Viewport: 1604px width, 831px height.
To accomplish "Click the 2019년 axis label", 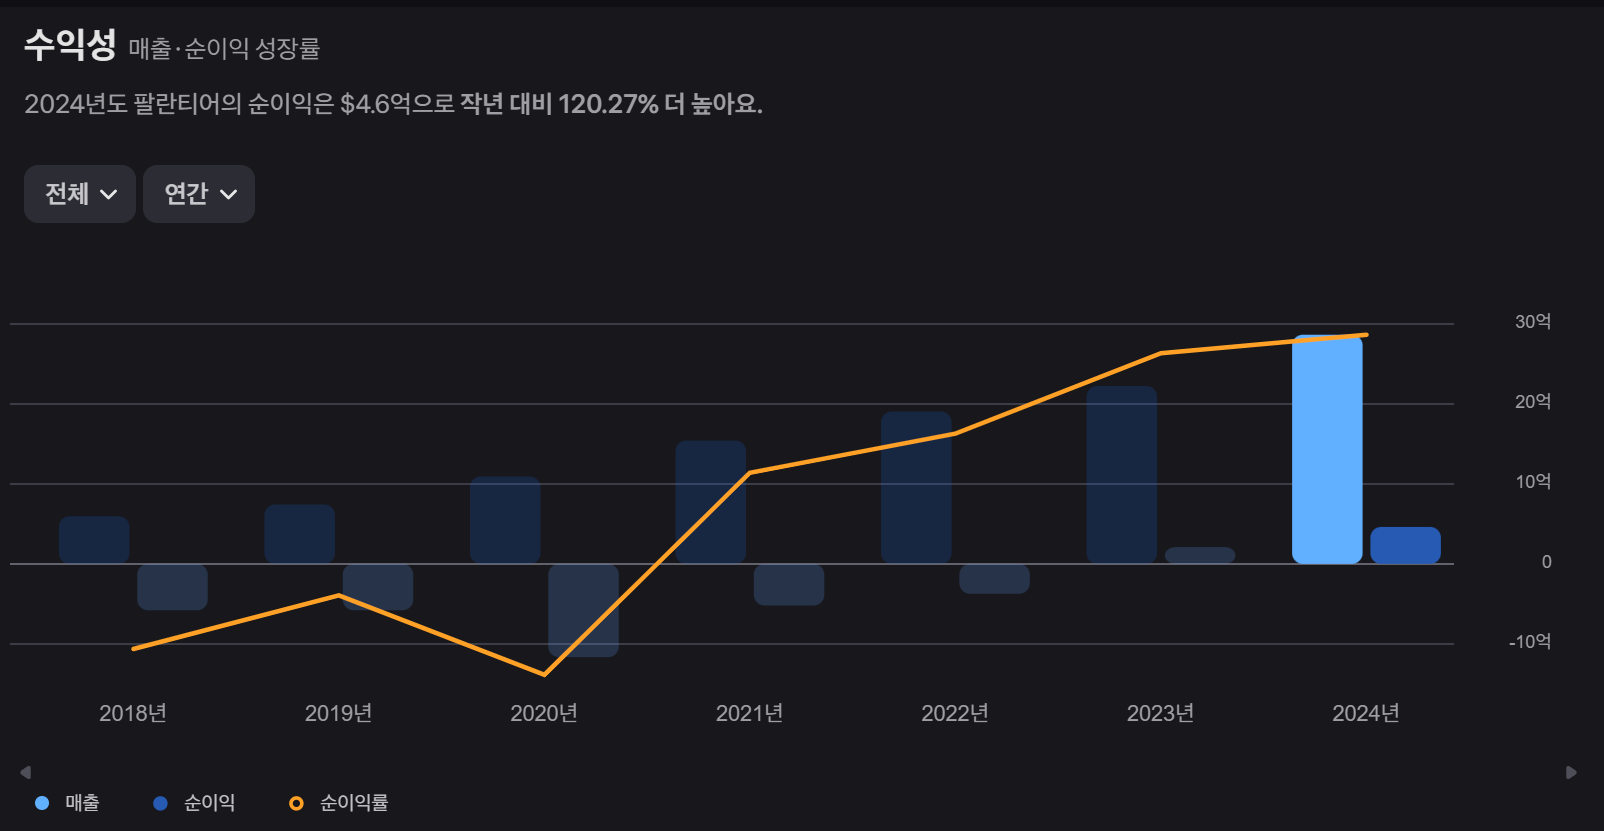I will point(338,713).
